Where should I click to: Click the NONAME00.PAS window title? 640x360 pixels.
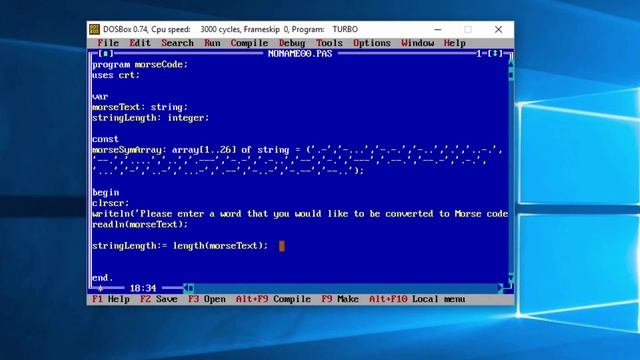click(x=300, y=53)
